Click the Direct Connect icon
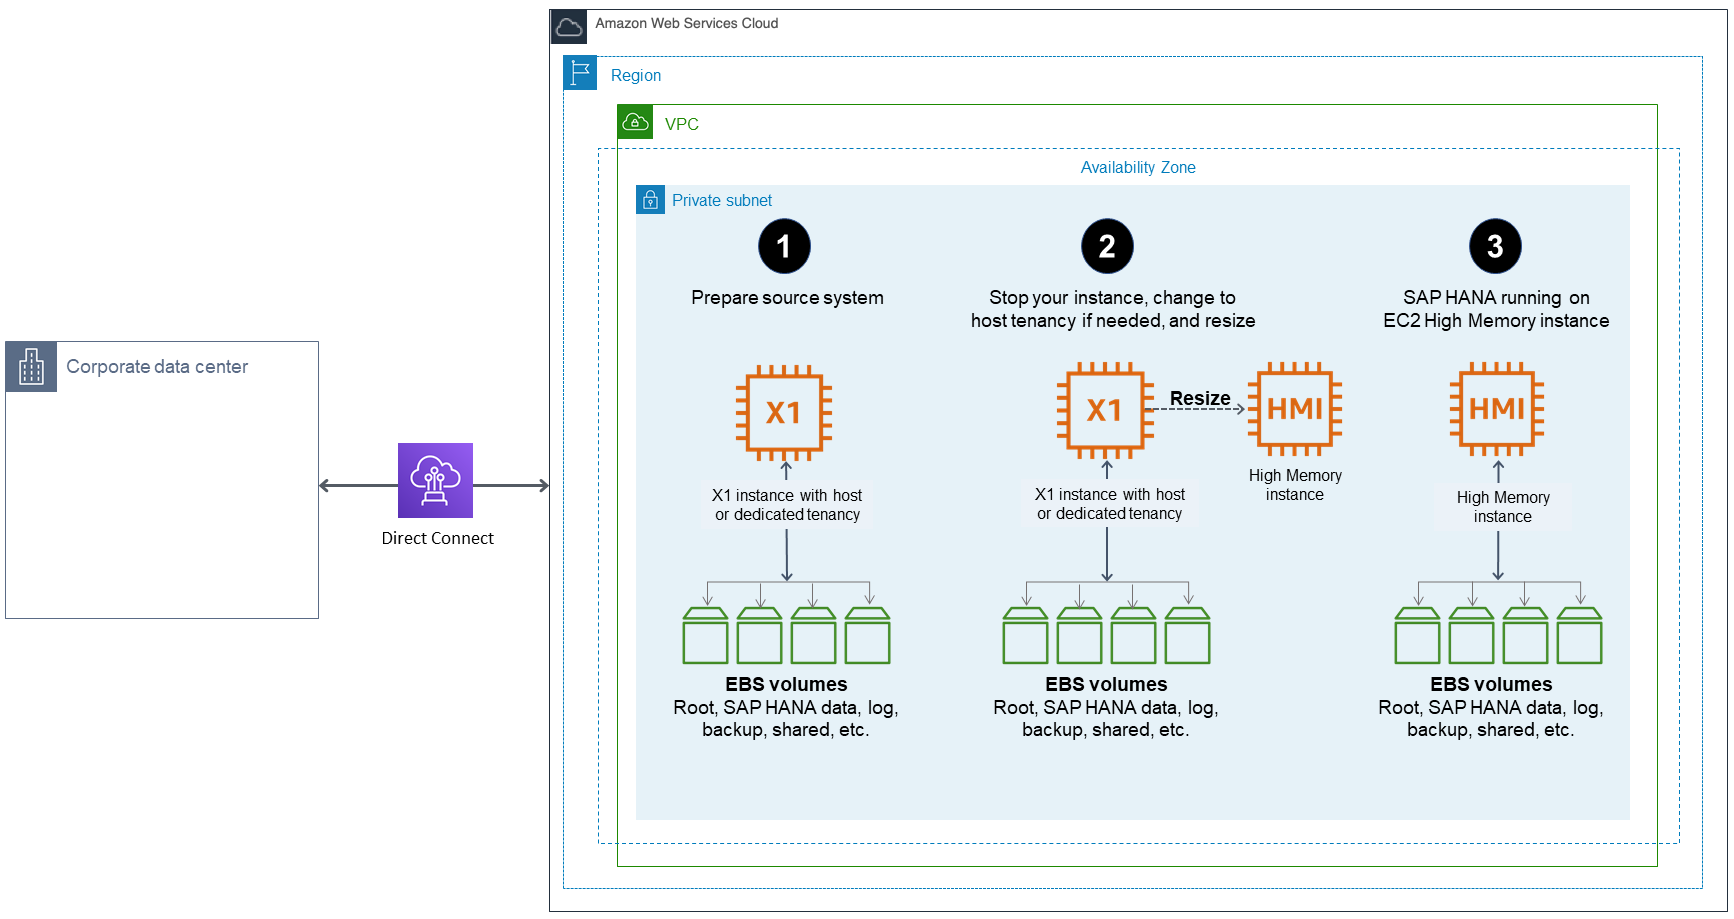This screenshot has height=919, width=1734. tap(435, 481)
